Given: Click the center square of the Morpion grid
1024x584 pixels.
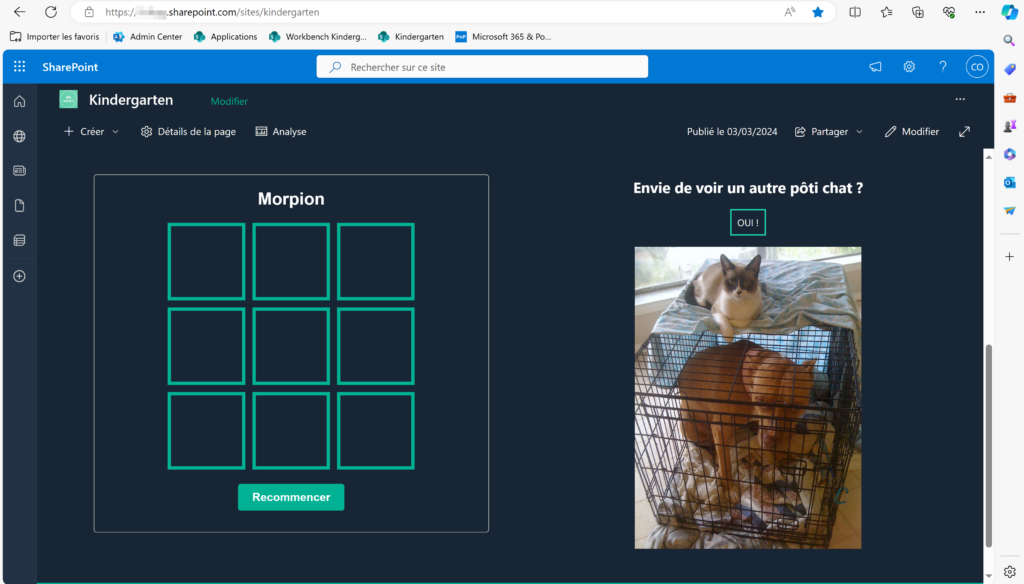Looking at the screenshot, I should coord(291,346).
